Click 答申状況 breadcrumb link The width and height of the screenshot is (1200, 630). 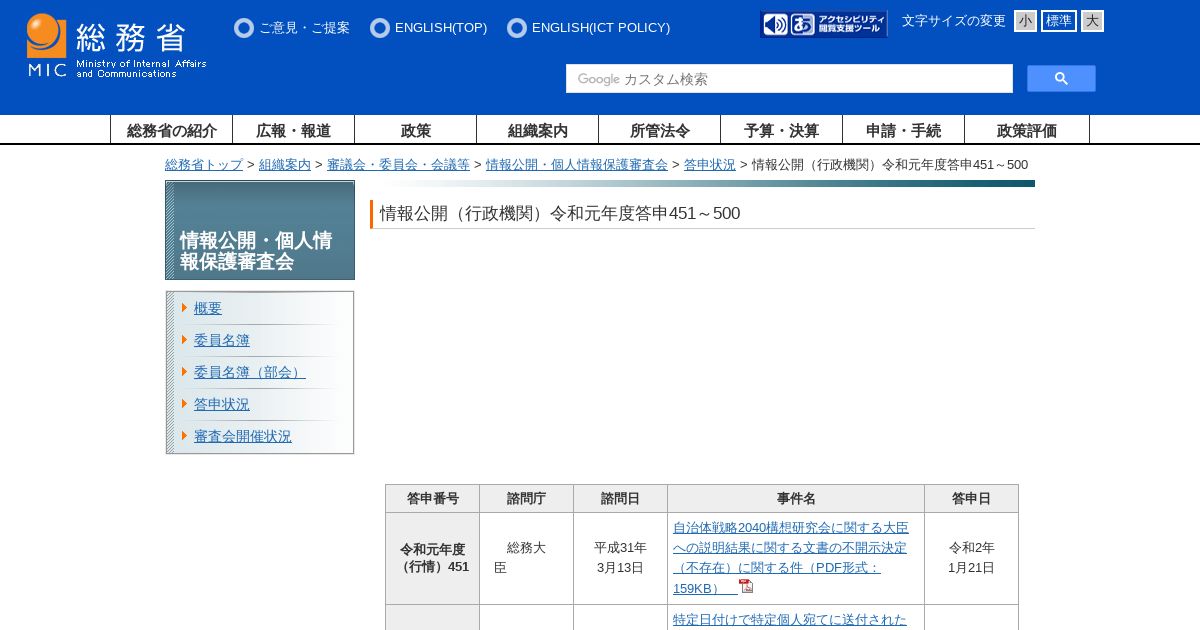pyautogui.click(x=710, y=165)
